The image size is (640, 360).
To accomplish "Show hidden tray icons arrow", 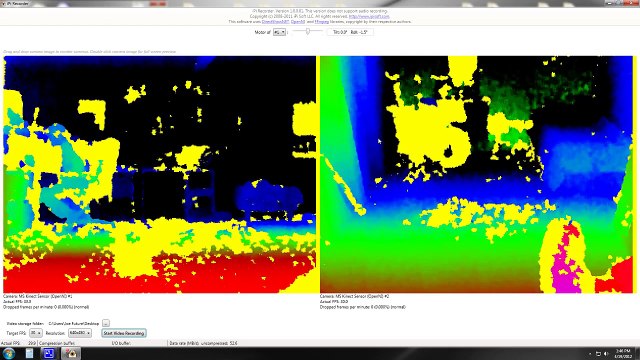I will [590, 354].
